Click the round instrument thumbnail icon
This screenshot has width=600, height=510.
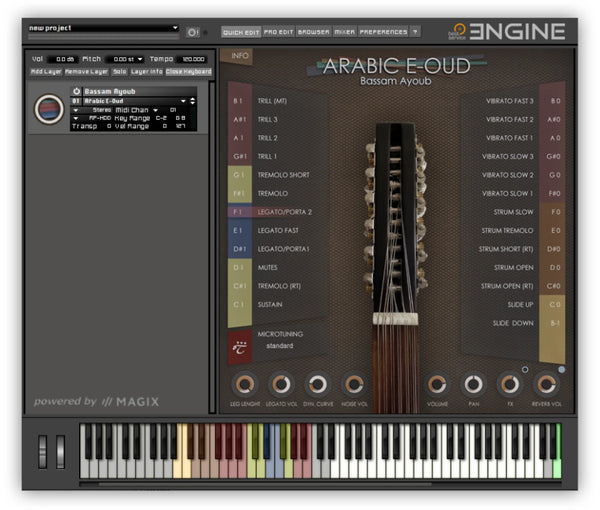tap(48, 109)
